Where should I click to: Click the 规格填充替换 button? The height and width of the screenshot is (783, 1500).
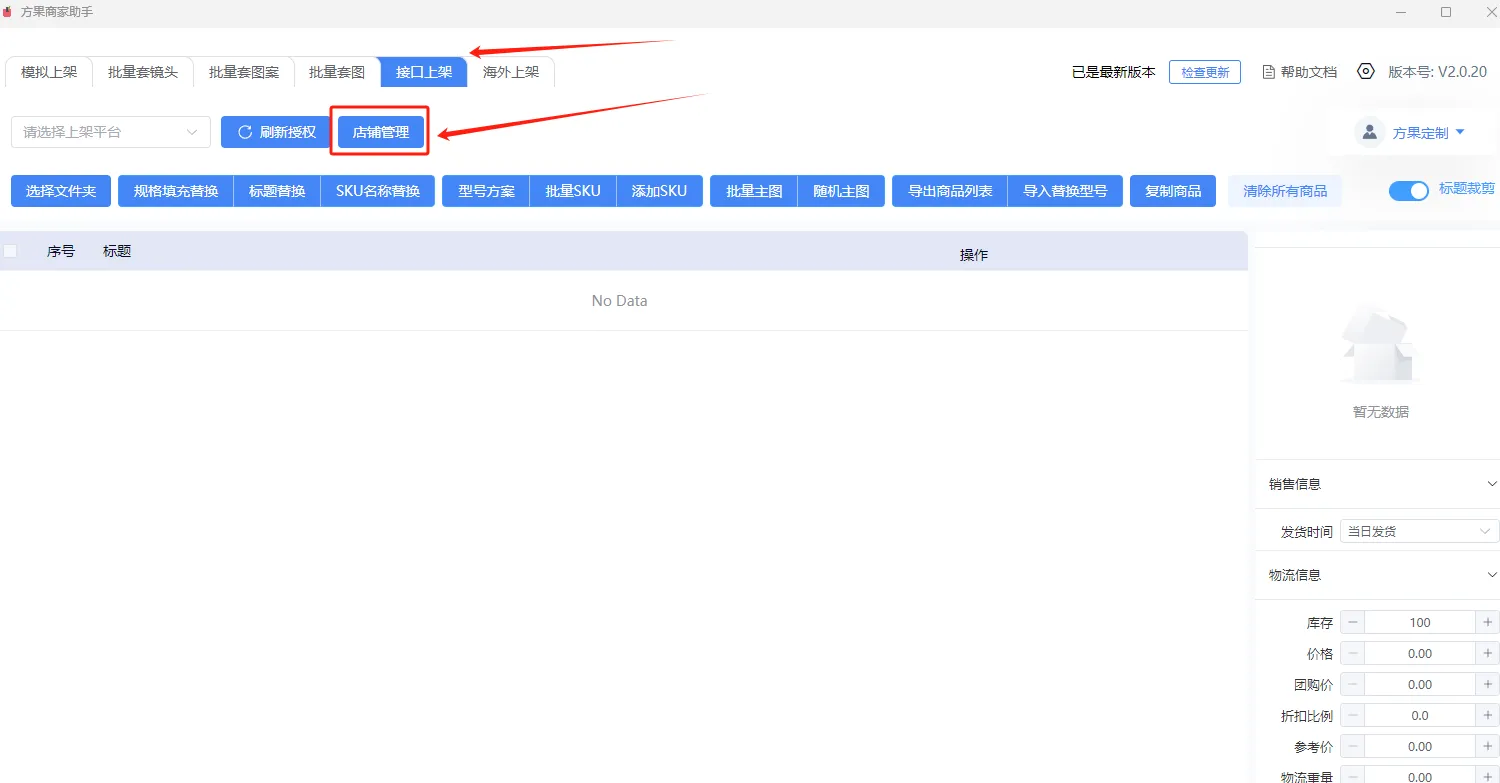point(176,191)
